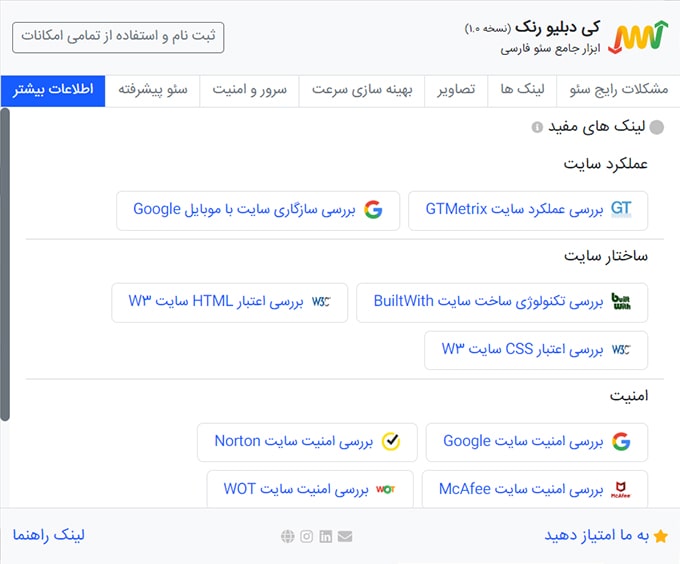The height and width of the screenshot is (564, 680).
Task: Click the کی دبلیو رنک title text
Action: (557, 28)
